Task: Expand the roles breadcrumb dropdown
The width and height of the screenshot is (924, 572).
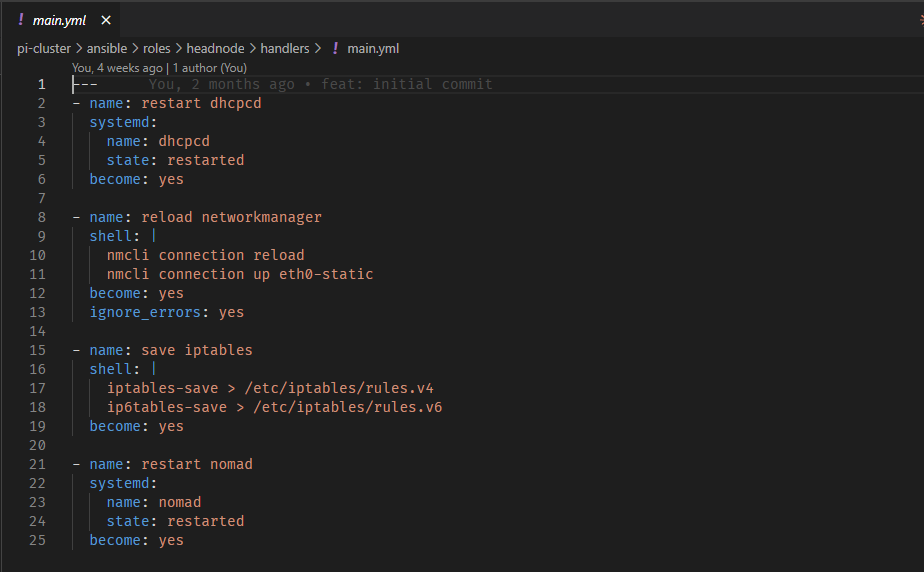Action: pyautogui.click(x=156, y=48)
